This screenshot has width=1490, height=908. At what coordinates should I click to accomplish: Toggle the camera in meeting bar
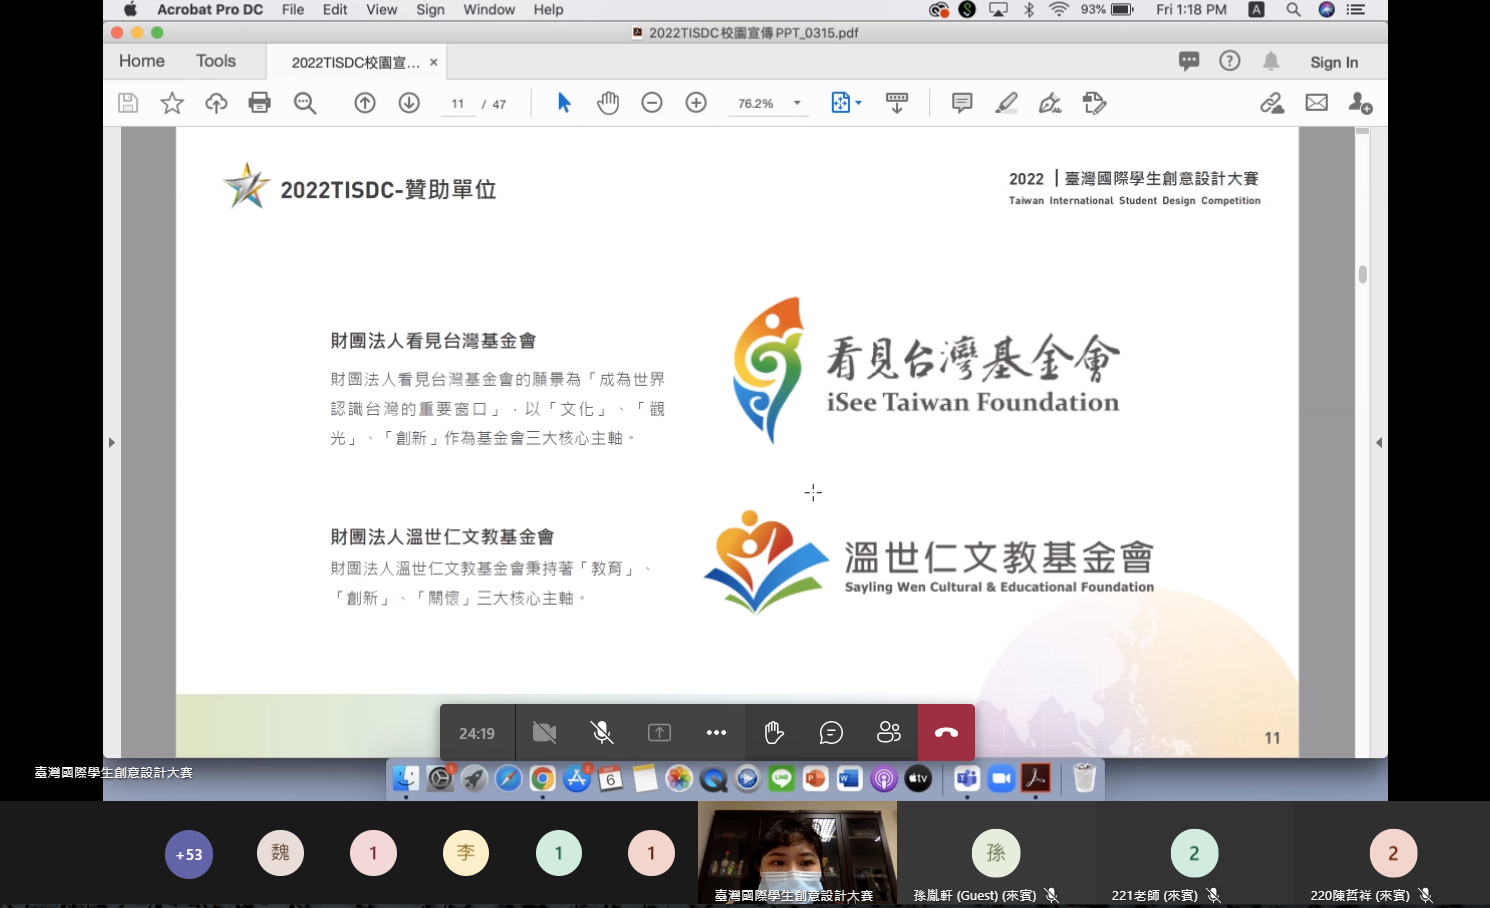click(544, 733)
